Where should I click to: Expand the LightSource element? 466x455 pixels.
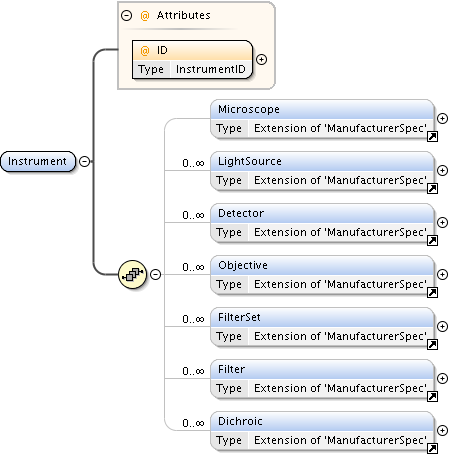tap(442, 170)
